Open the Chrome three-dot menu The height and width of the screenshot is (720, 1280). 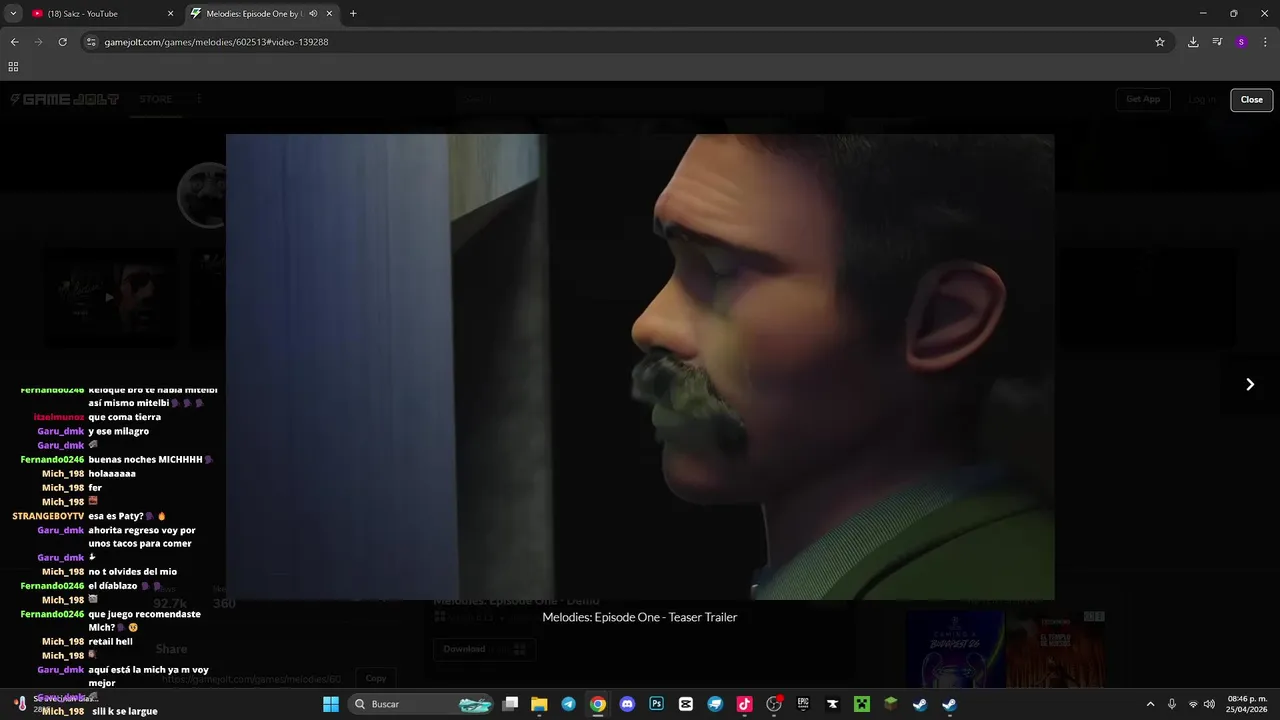pyautogui.click(x=1266, y=42)
